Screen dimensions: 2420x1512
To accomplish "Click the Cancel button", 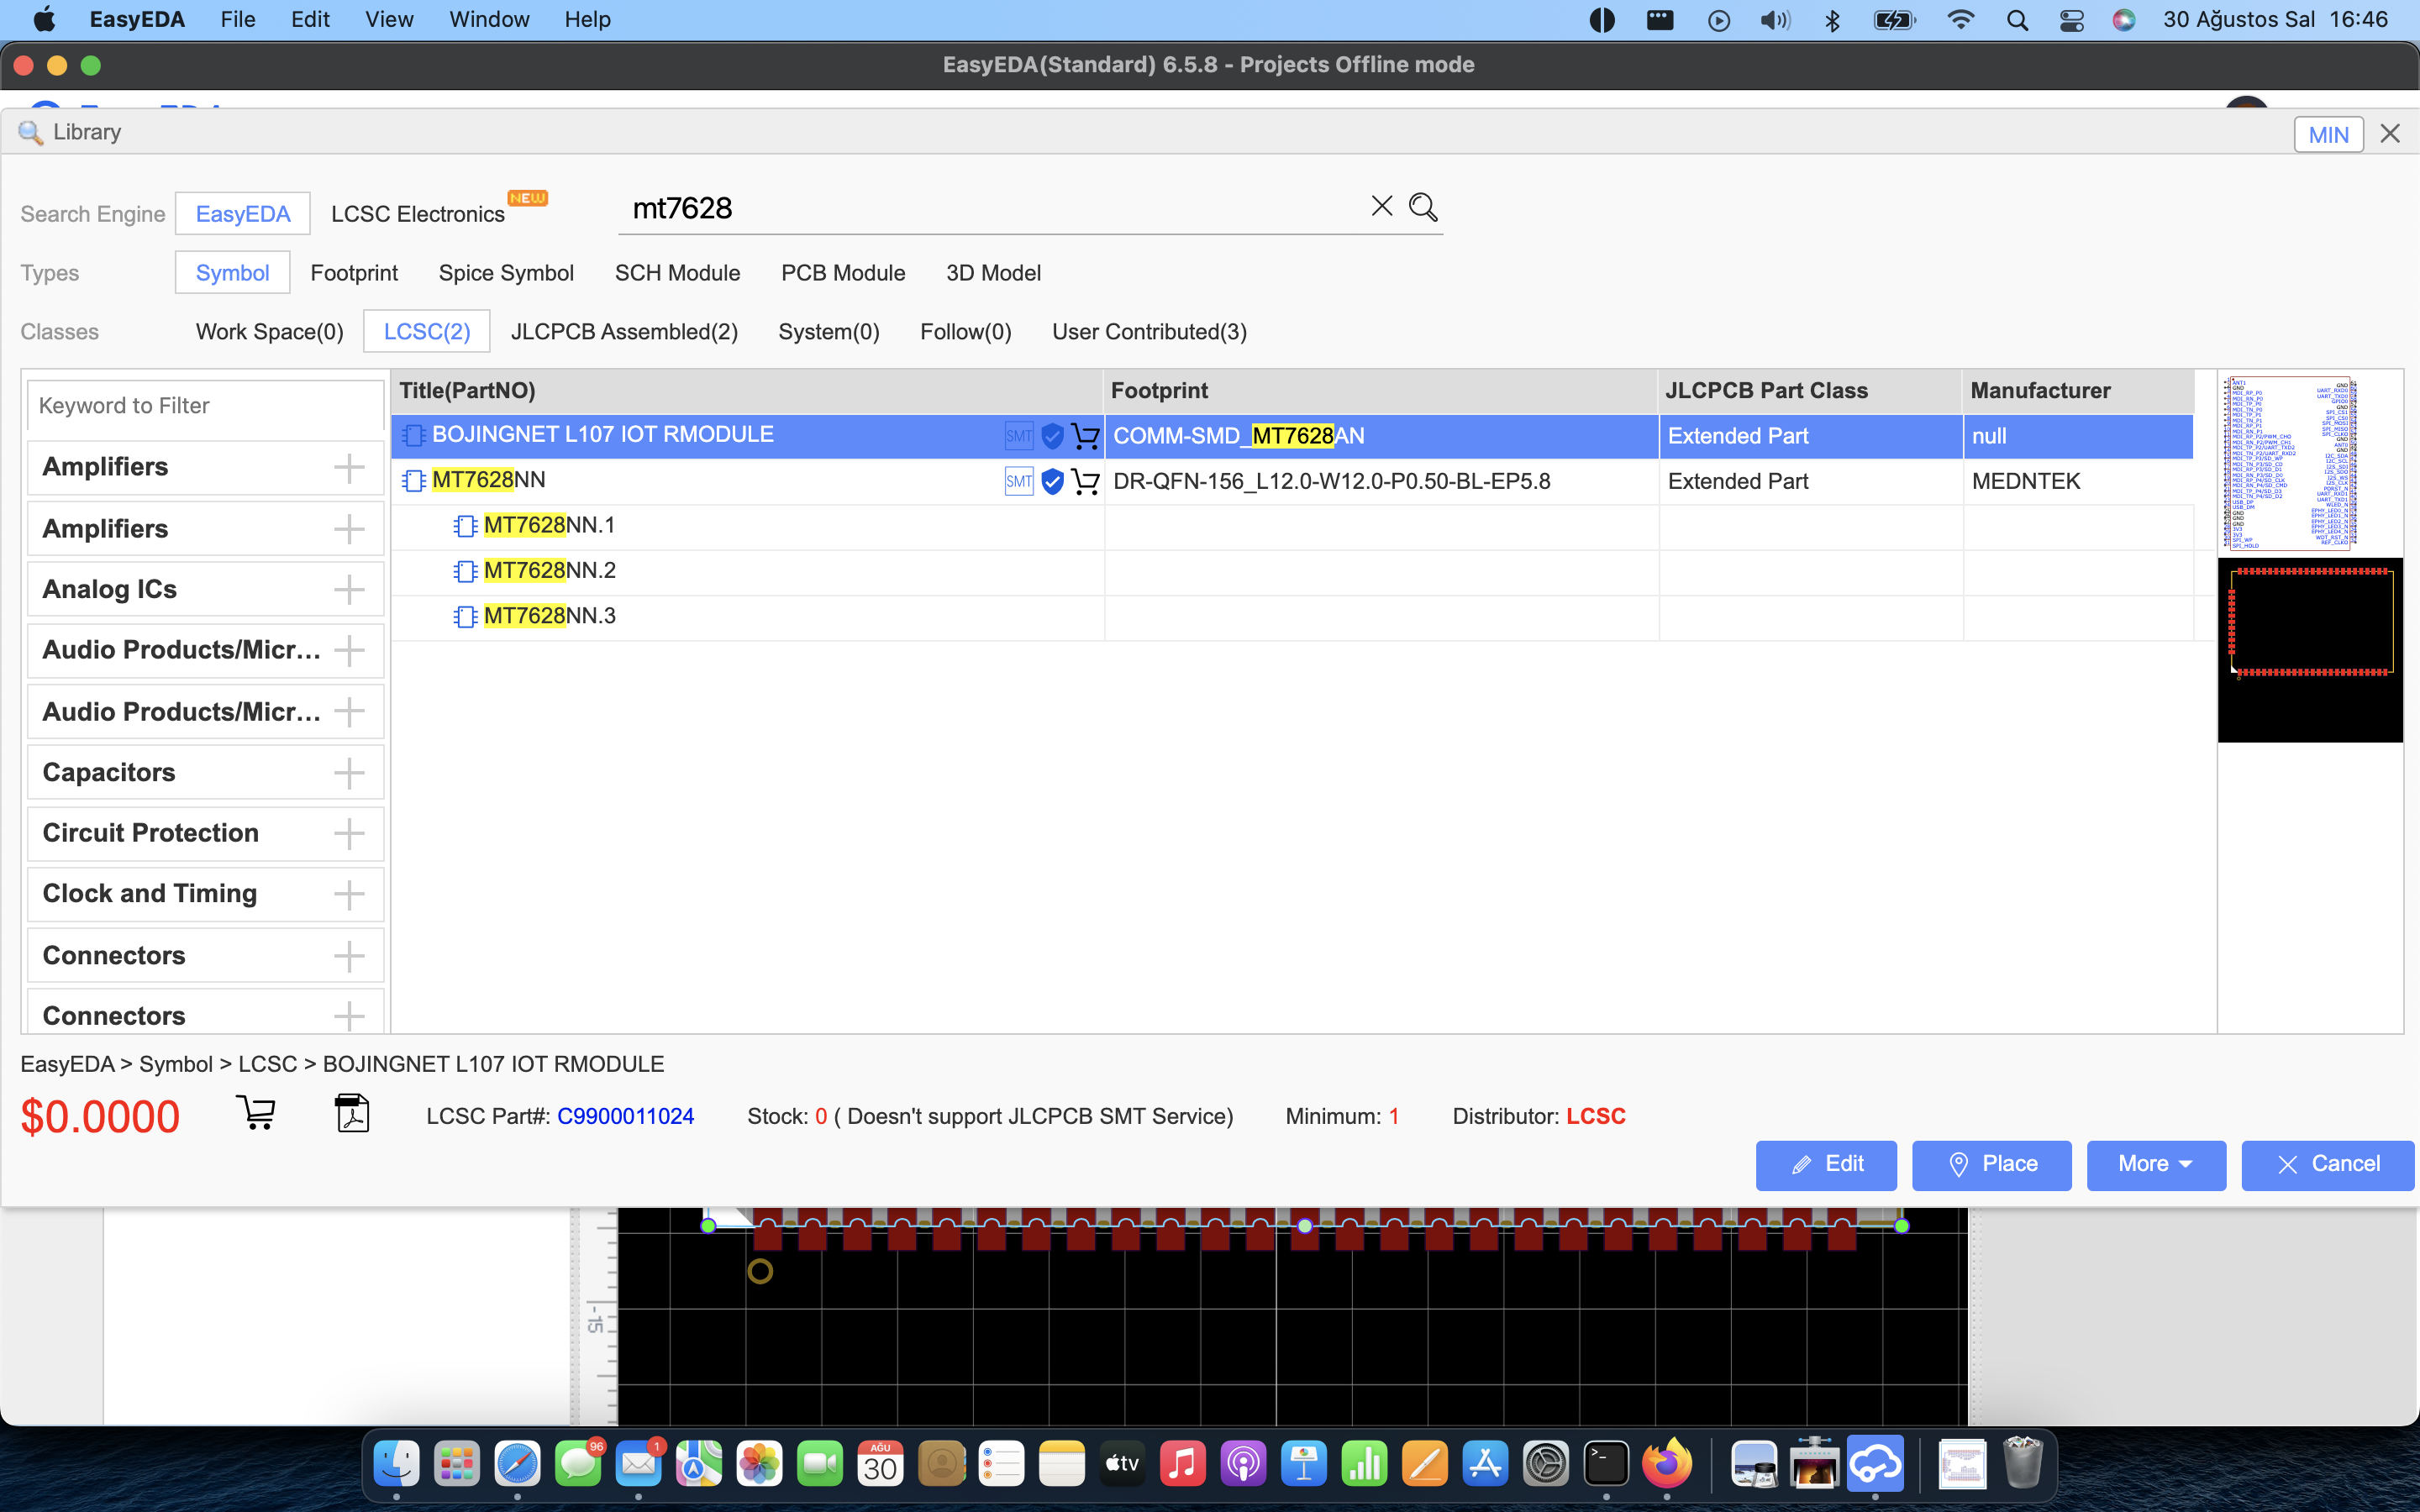I will pos(2328,1164).
